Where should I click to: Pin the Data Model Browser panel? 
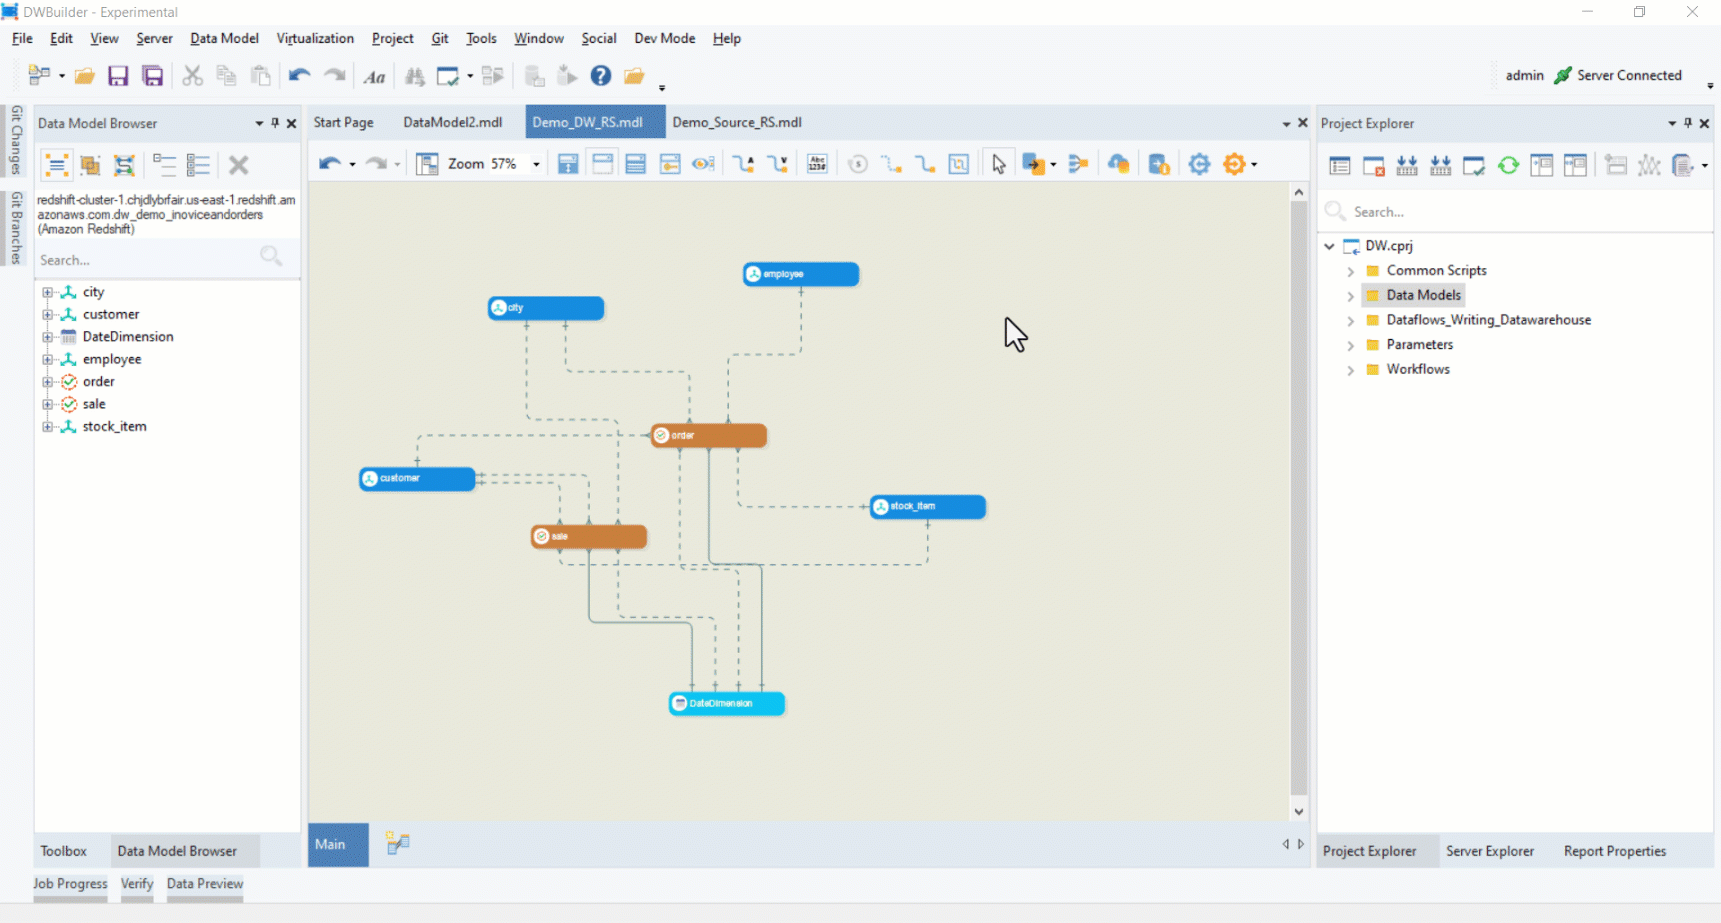point(275,123)
